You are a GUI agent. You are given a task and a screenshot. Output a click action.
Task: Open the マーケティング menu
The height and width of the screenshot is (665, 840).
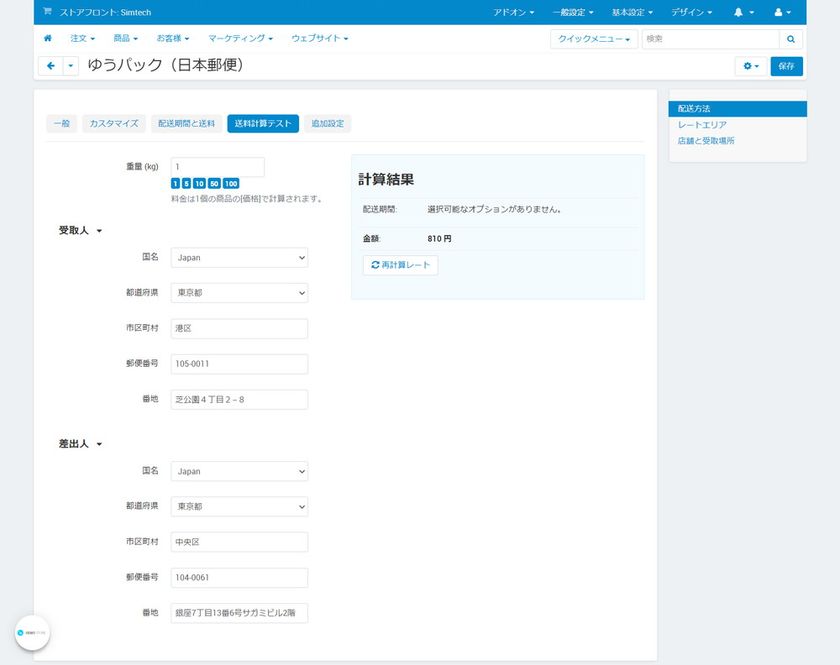click(240, 38)
